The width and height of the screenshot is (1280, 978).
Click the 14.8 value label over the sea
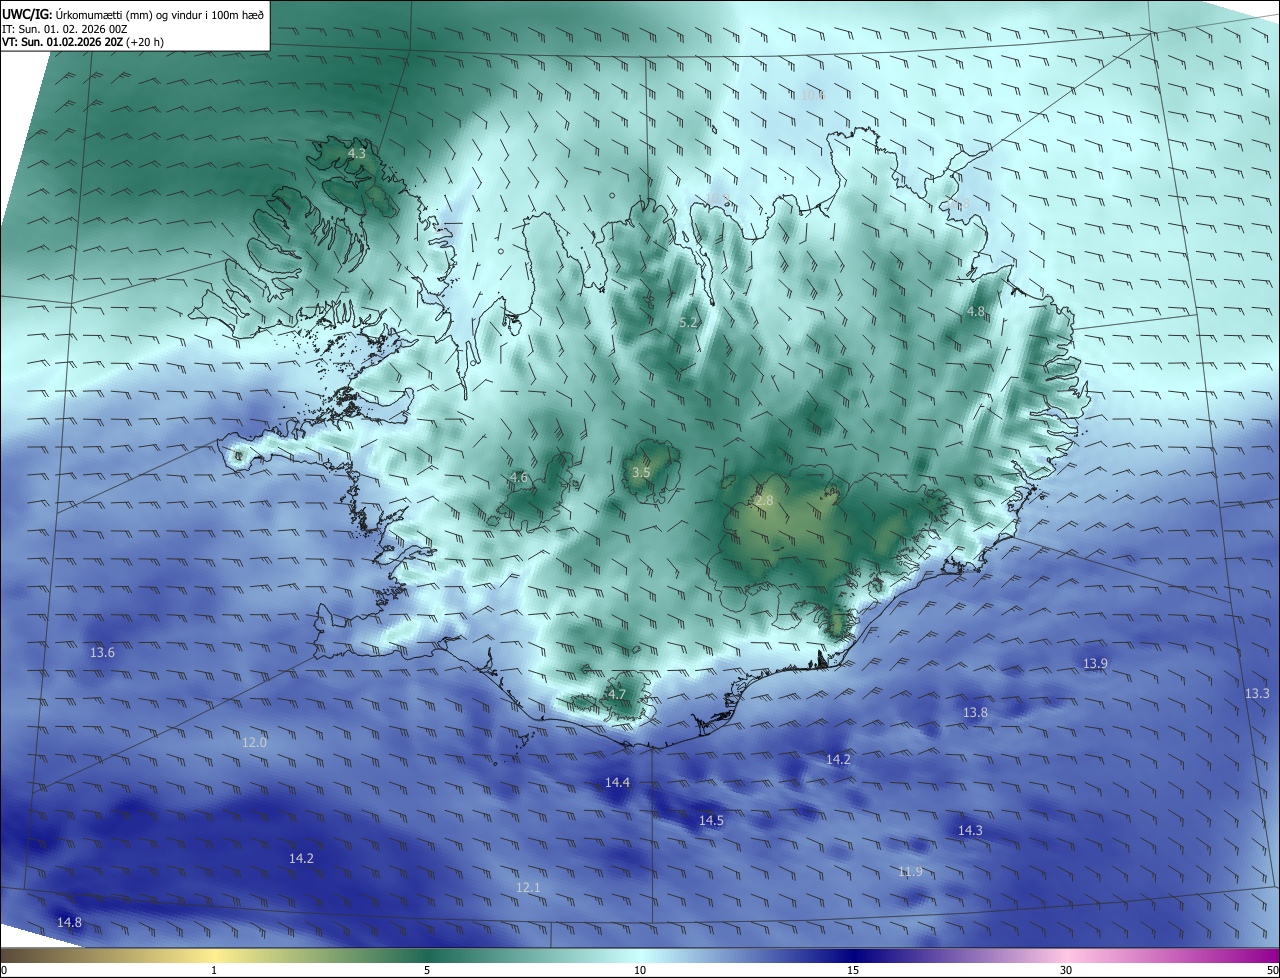point(69,922)
